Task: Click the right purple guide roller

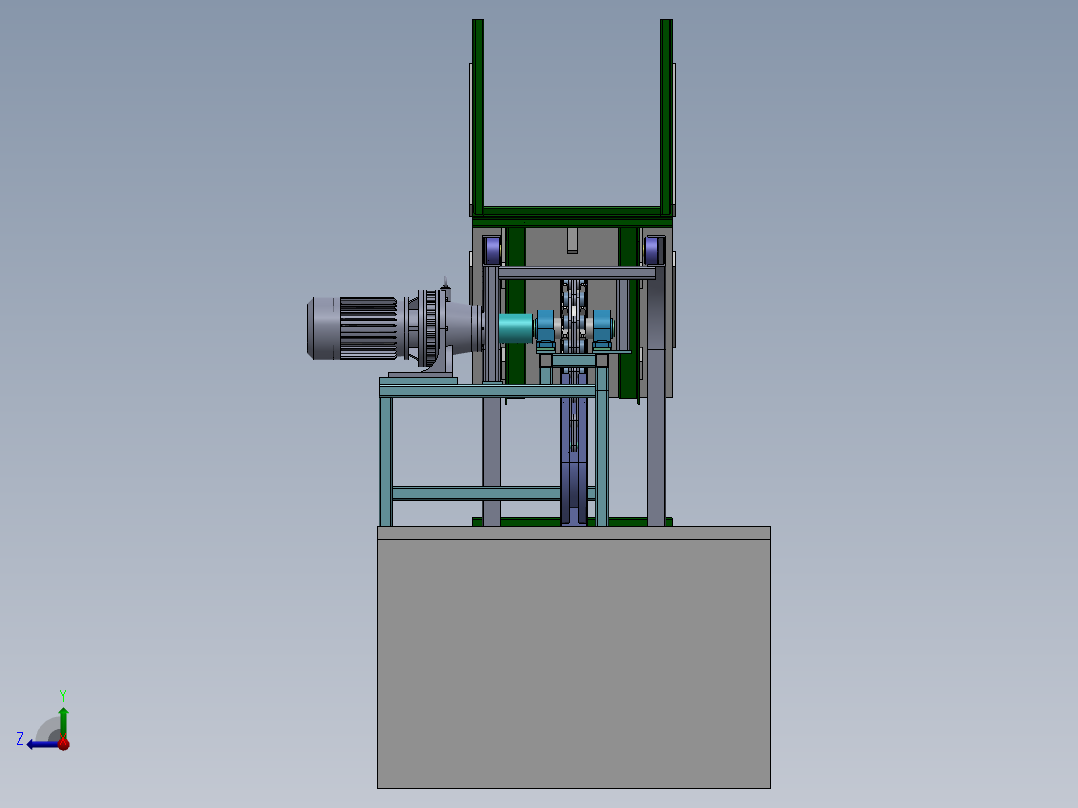Action: [652, 250]
